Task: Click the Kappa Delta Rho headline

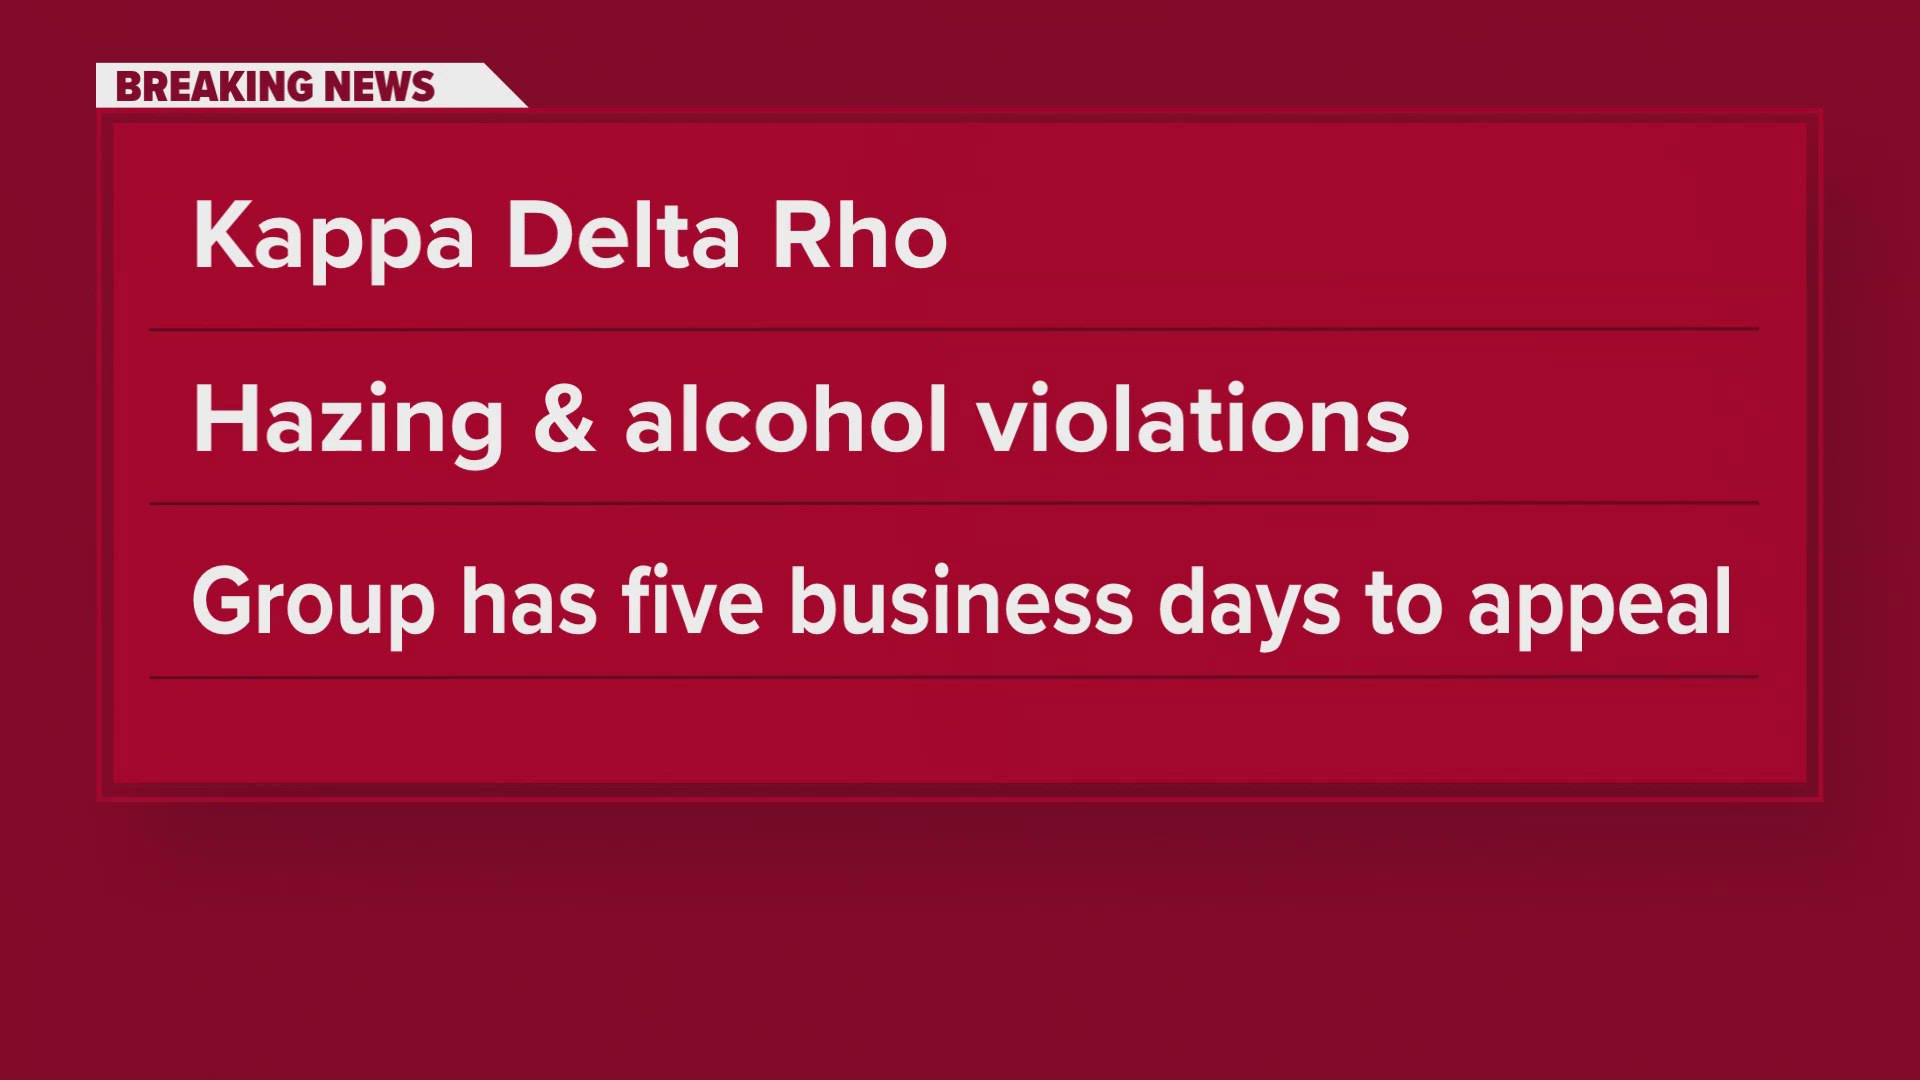Action: 569,236
